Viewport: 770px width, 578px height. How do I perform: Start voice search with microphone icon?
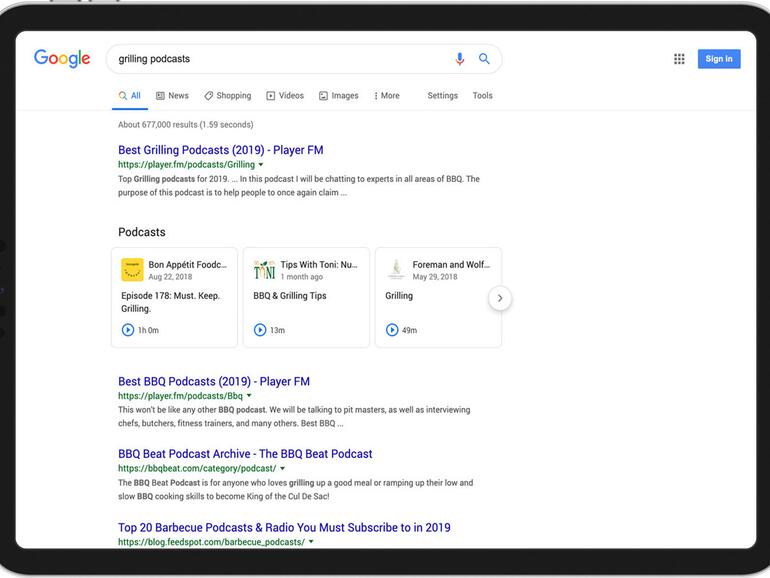point(460,59)
